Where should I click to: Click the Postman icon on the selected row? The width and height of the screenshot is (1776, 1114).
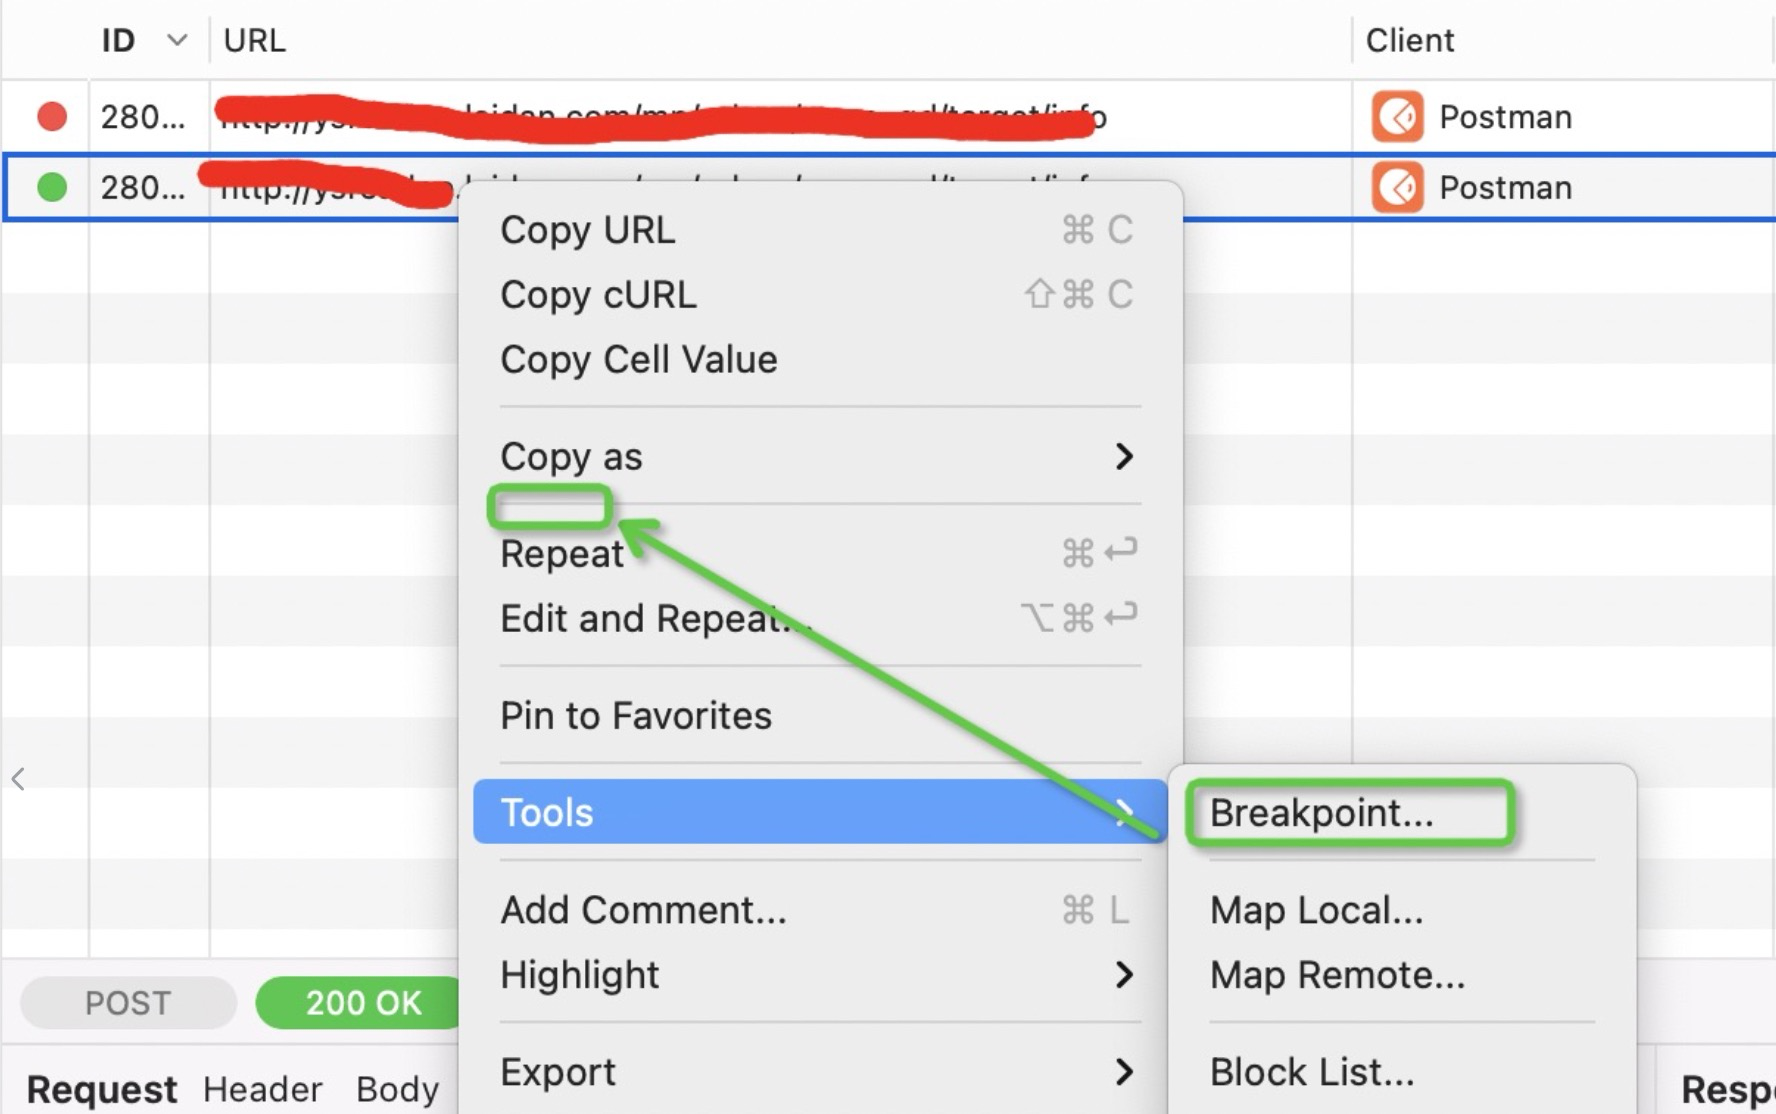tap(1398, 187)
